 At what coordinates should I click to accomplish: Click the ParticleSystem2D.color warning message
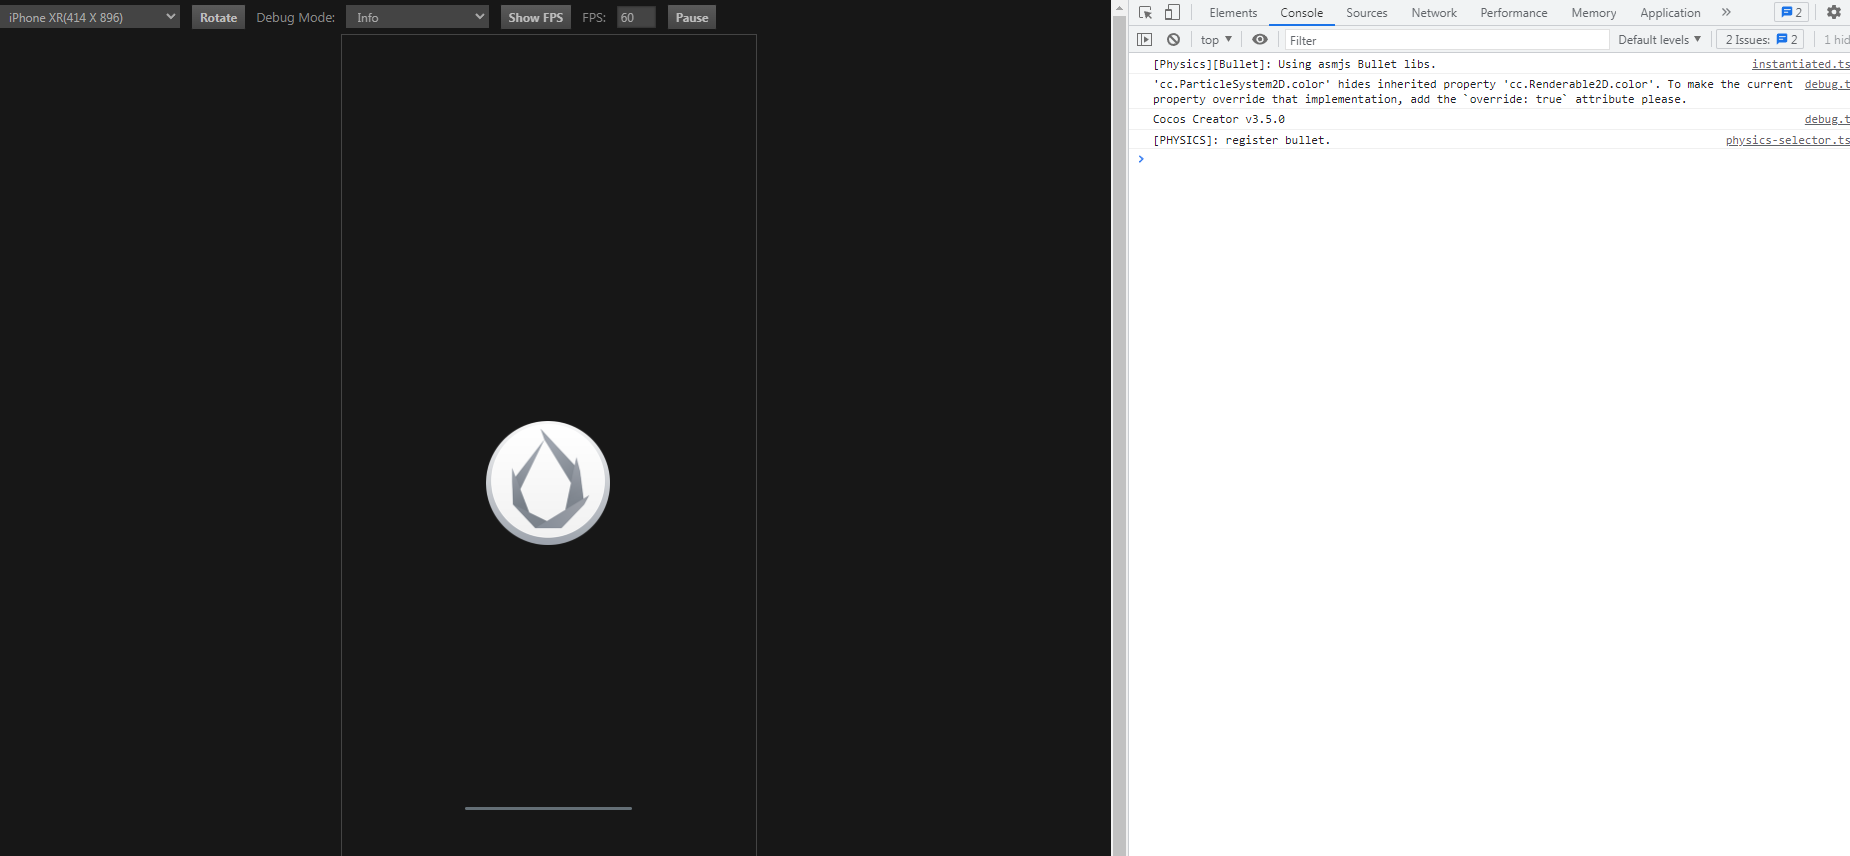1472,92
